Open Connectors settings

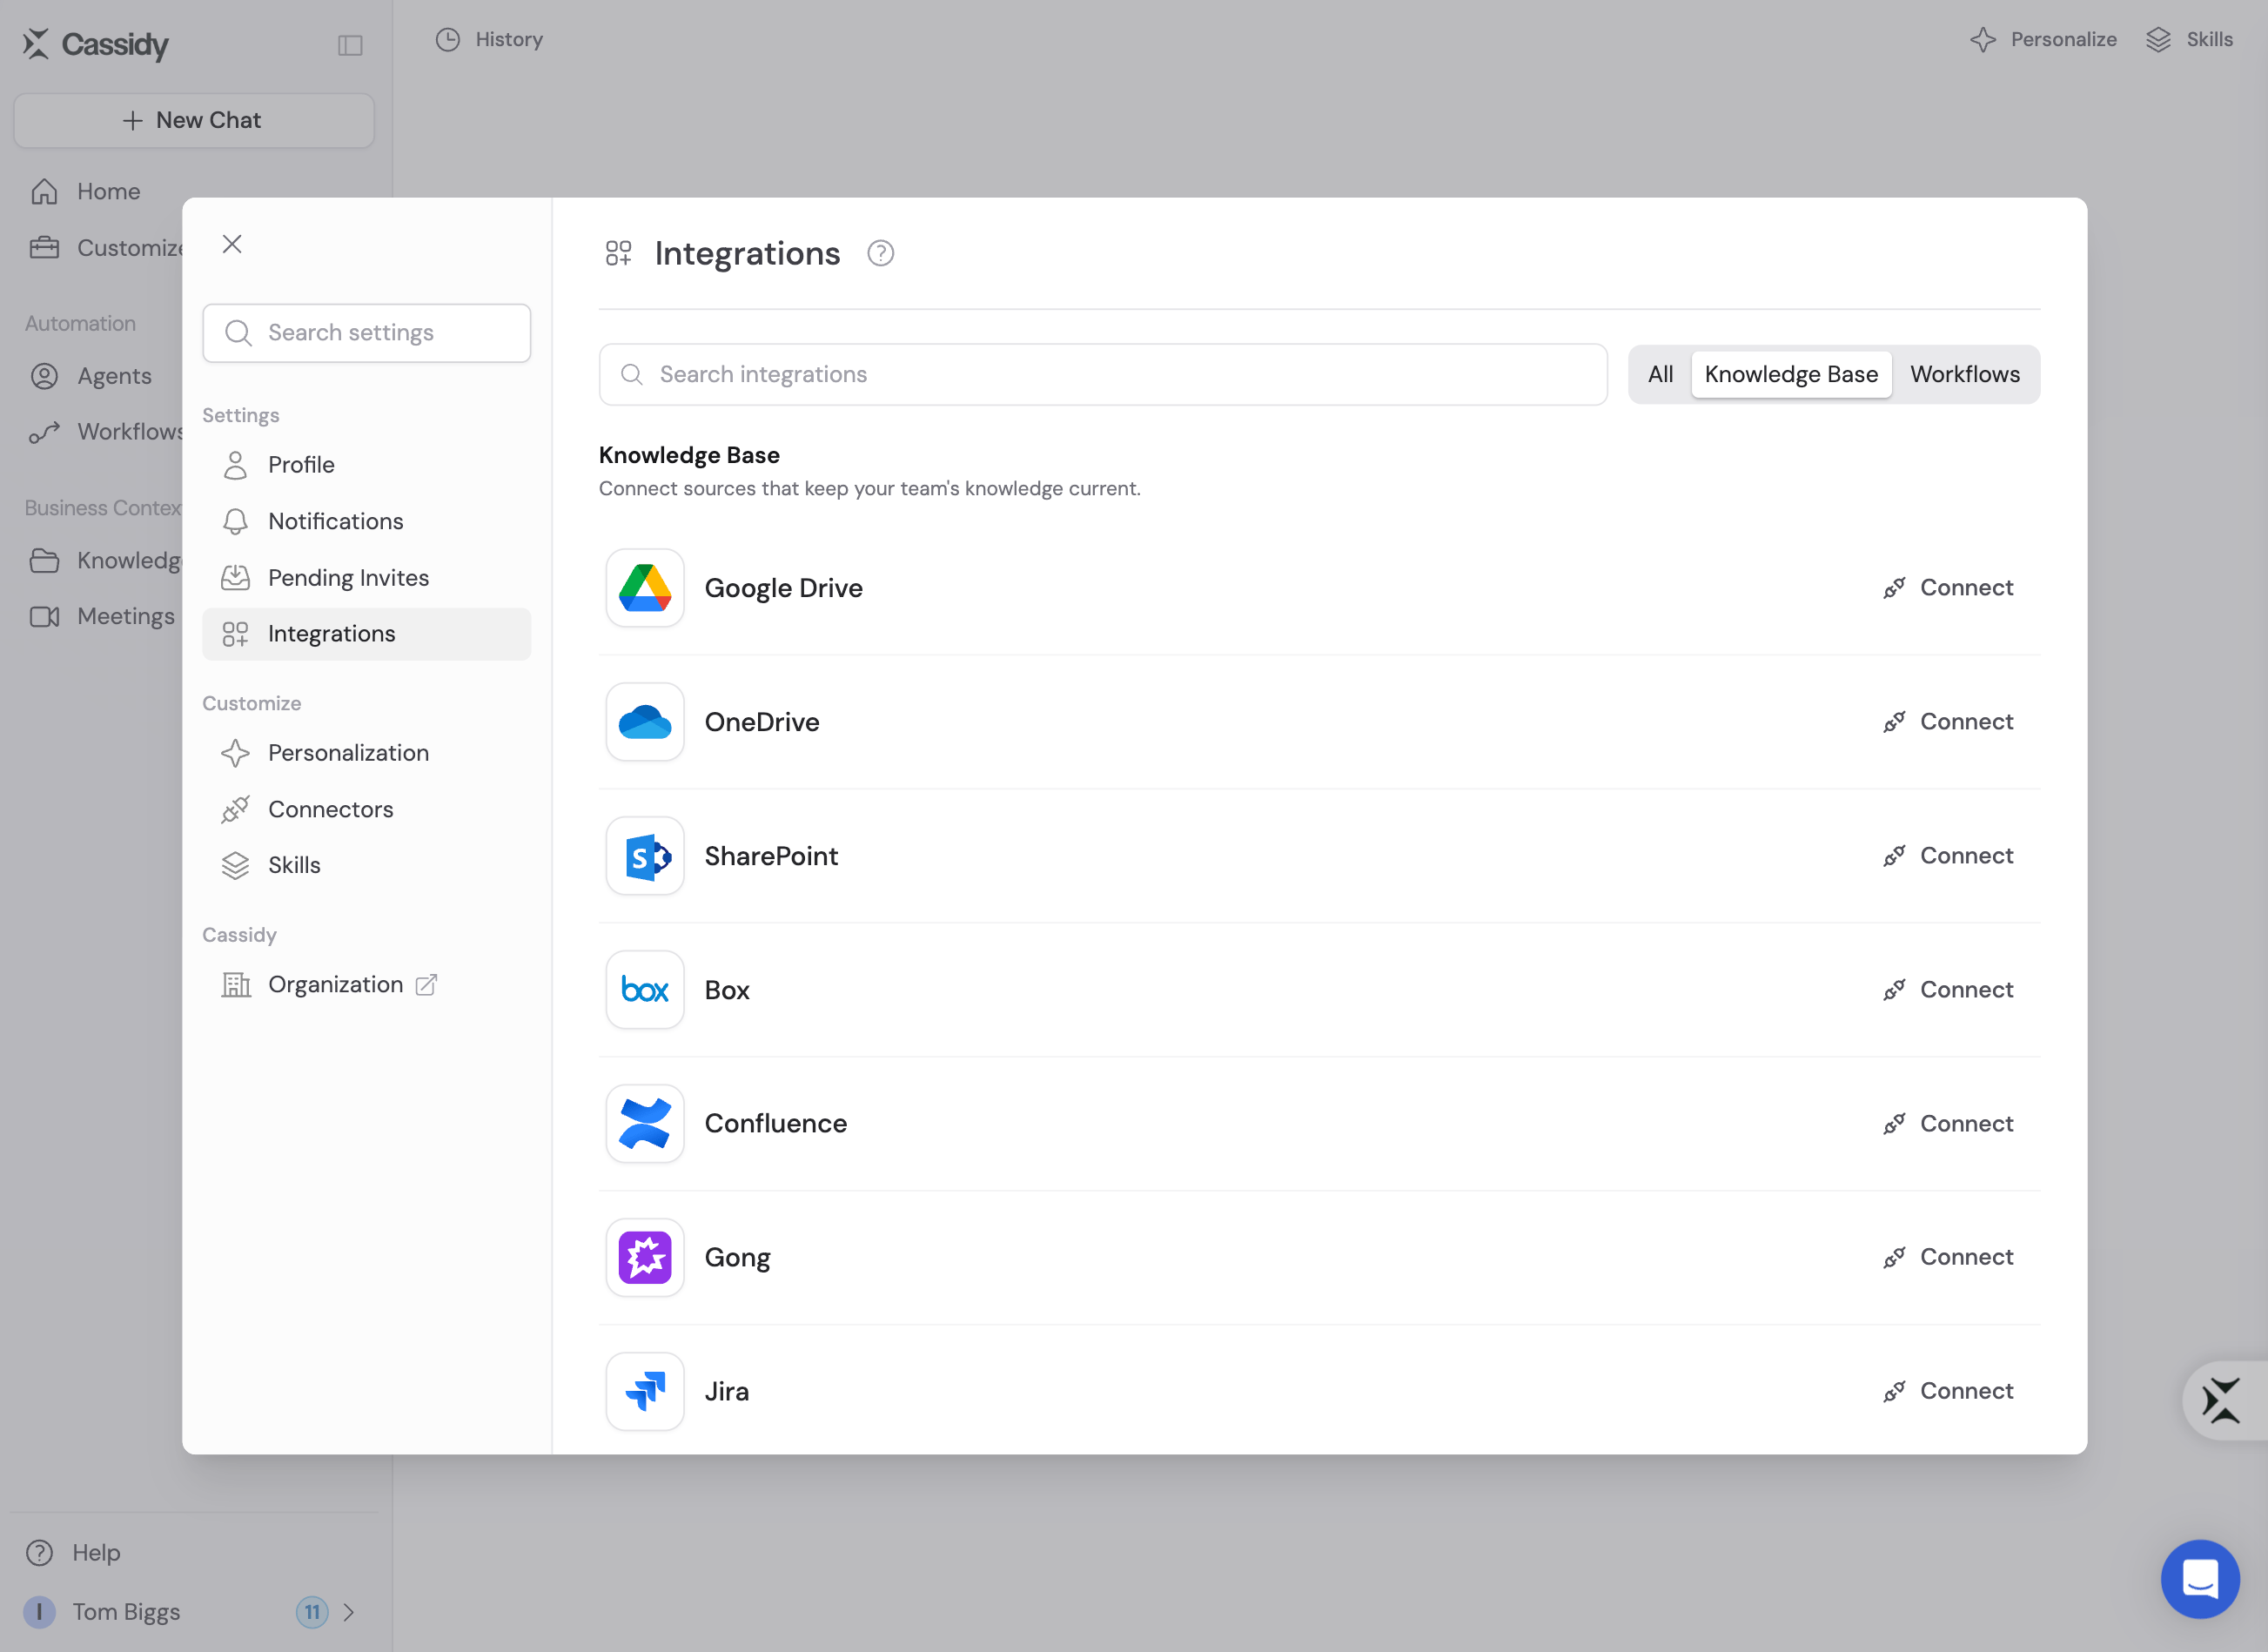click(x=366, y=809)
